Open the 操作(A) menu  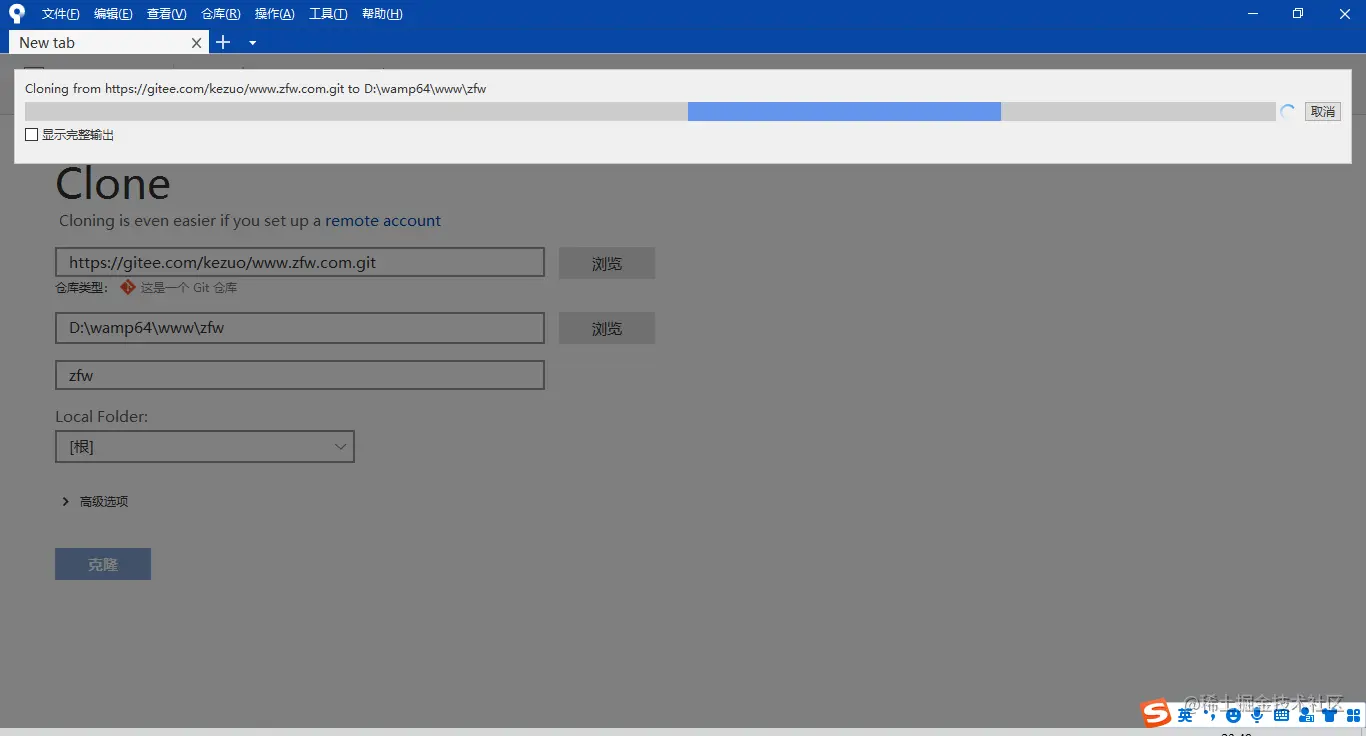coord(274,14)
